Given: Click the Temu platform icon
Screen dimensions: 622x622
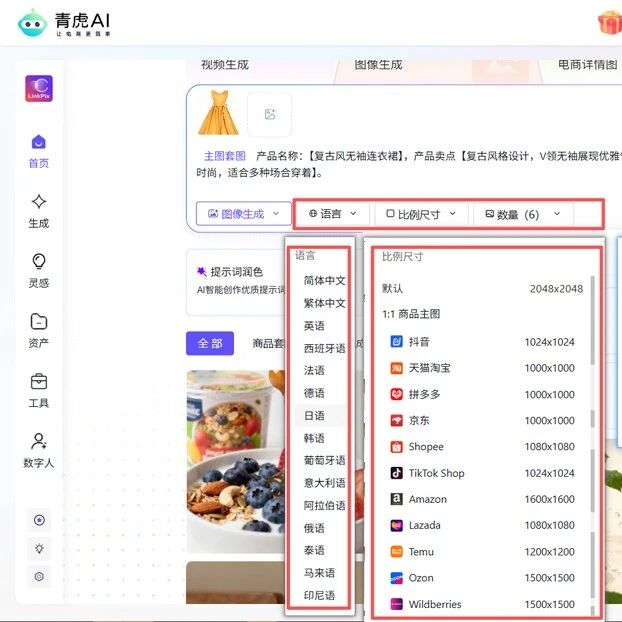Looking at the screenshot, I should click(396, 552).
